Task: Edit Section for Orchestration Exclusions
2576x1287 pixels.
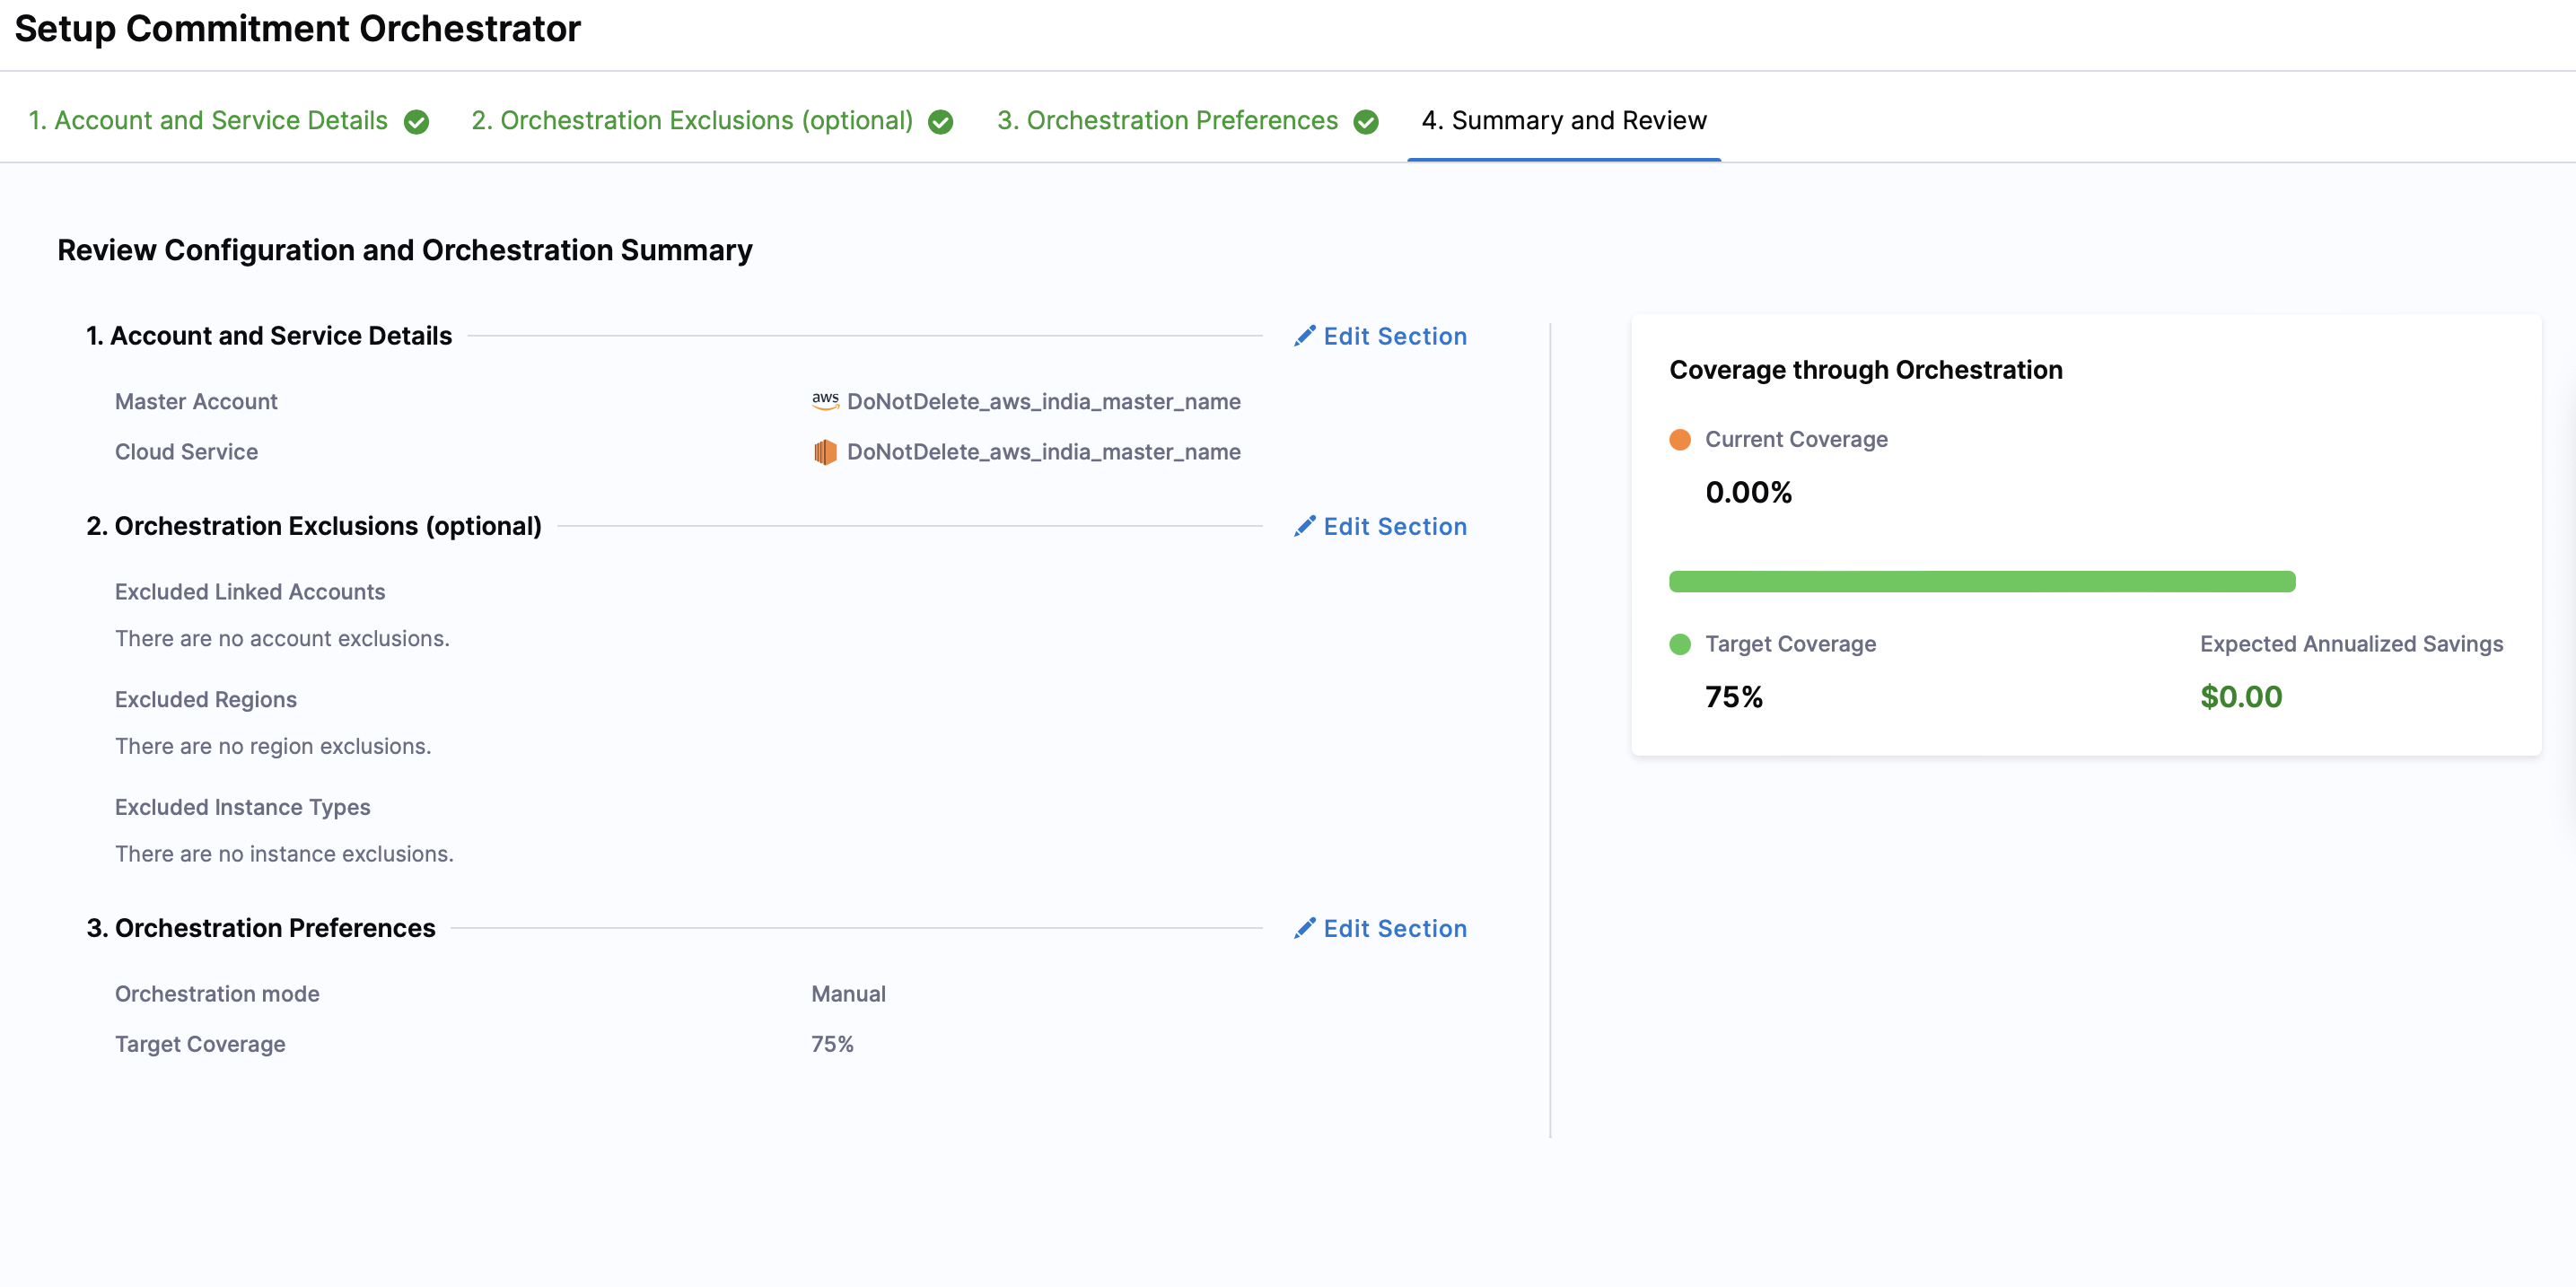Action: tap(1395, 526)
